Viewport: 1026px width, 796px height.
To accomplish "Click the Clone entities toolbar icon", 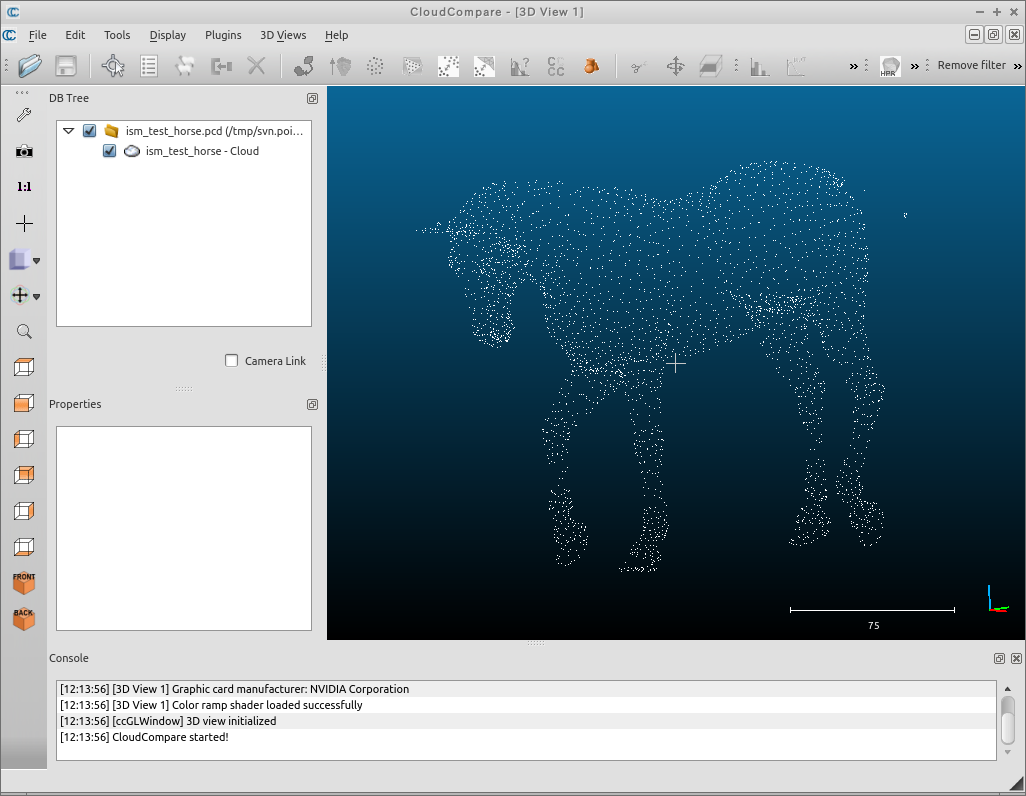I will coord(185,65).
